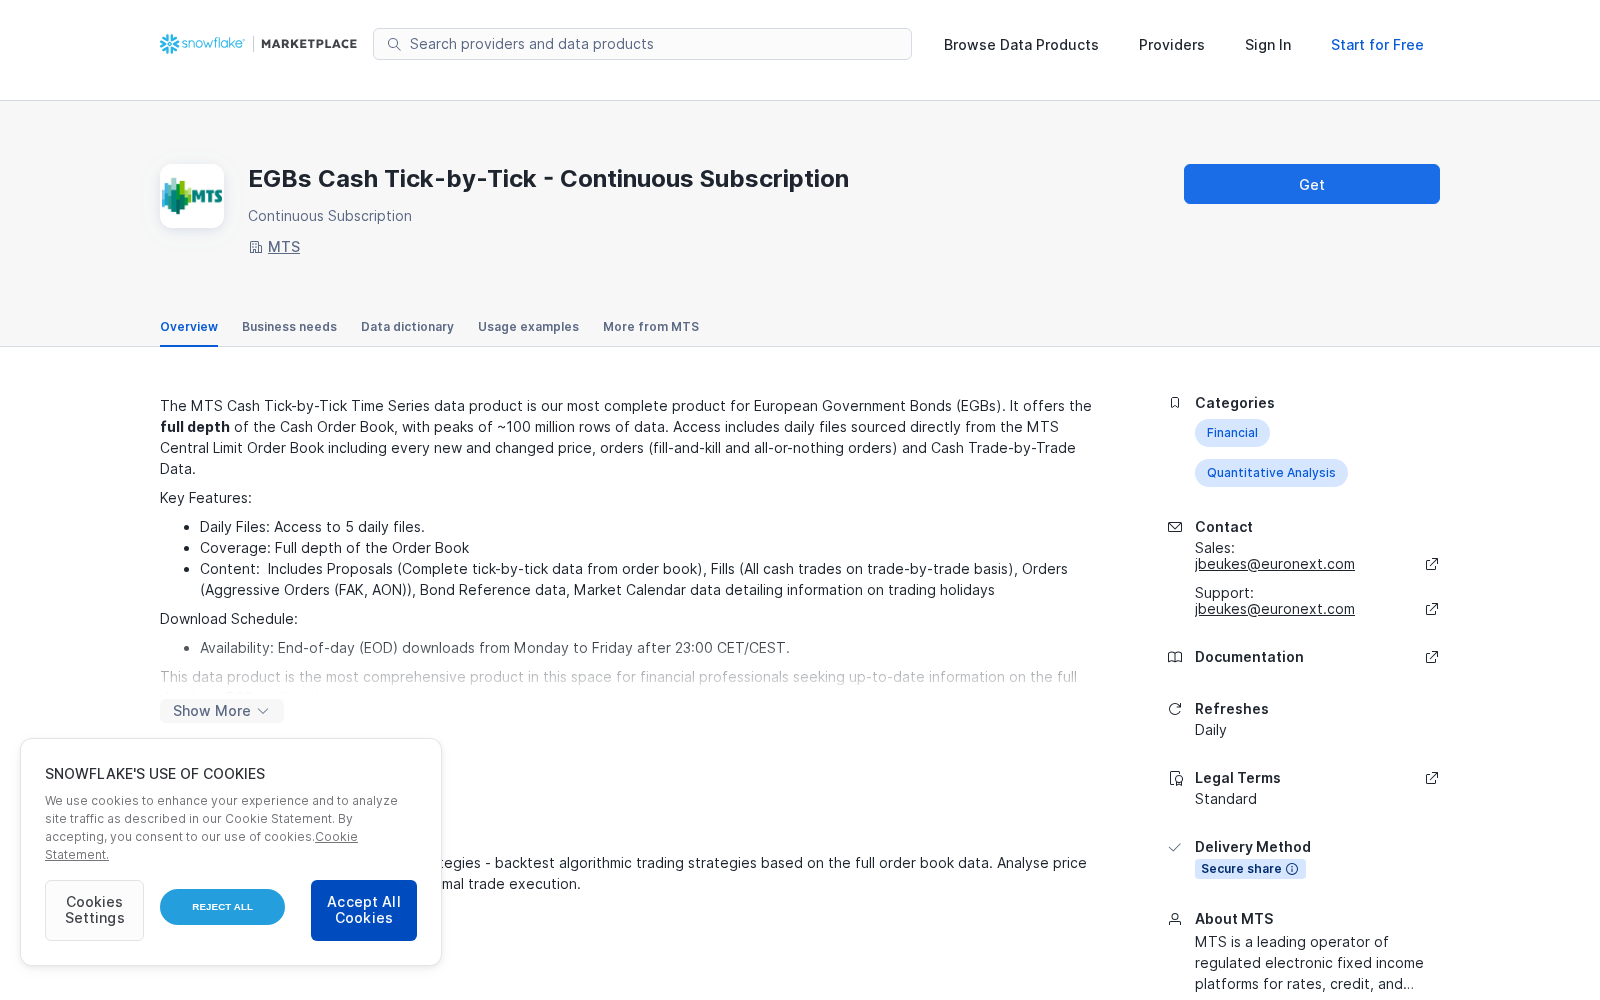Switch to the Overview tab
The height and width of the screenshot is (1000, 1600).
[x=189, y=327]
